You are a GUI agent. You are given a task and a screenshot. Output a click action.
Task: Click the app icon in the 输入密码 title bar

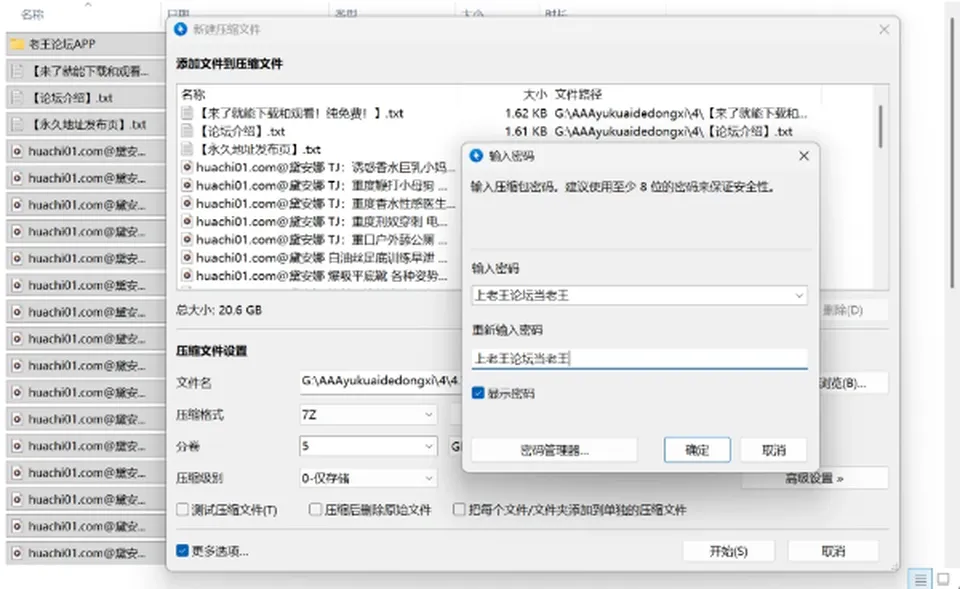pyautogui.click(x=476, y=156)
